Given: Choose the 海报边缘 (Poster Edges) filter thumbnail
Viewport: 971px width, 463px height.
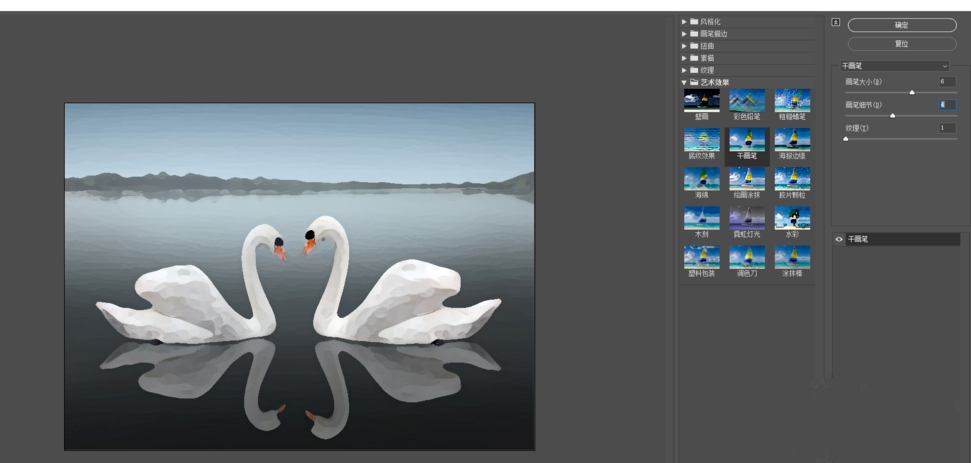Looking at the screenshot, I should [x=792, y=139].
